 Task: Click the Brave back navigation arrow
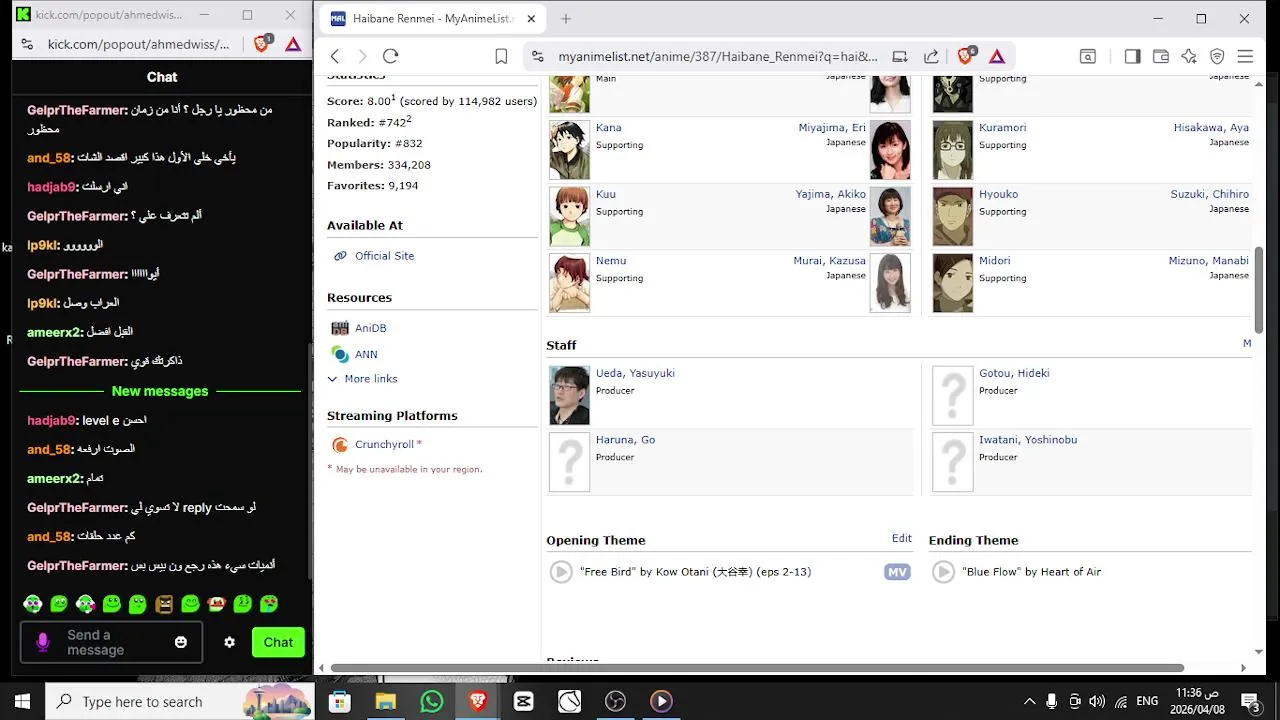click(335, 57)
